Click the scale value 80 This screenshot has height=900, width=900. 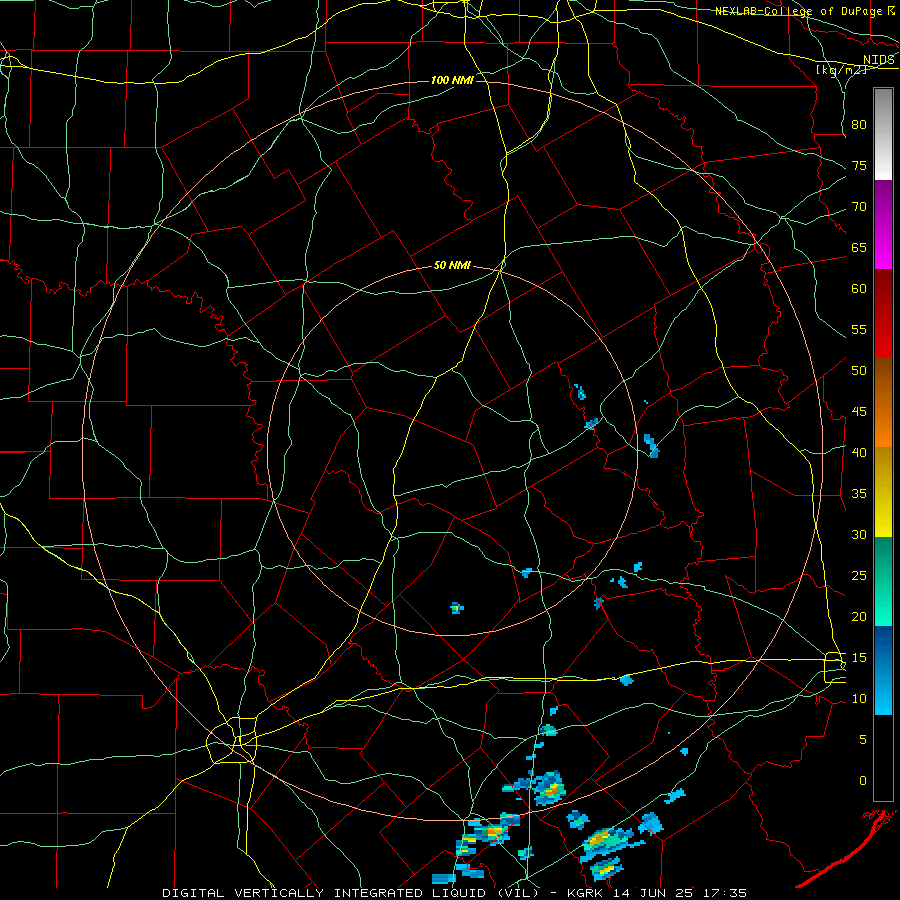click(x=859, y=125)
